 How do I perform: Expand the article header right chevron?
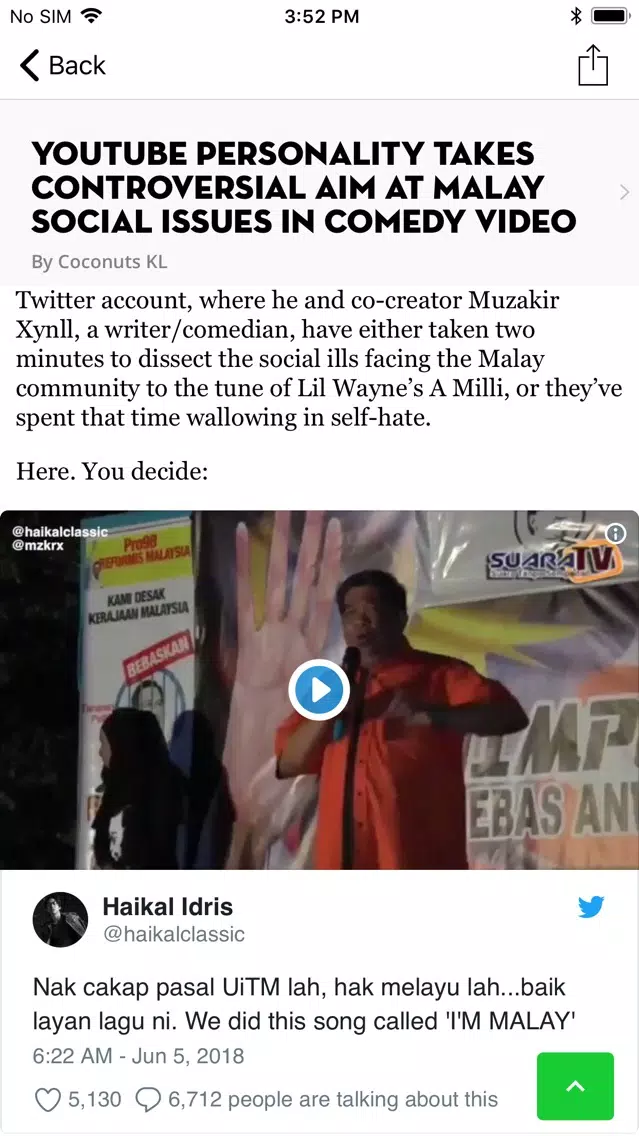pos(625,192)
